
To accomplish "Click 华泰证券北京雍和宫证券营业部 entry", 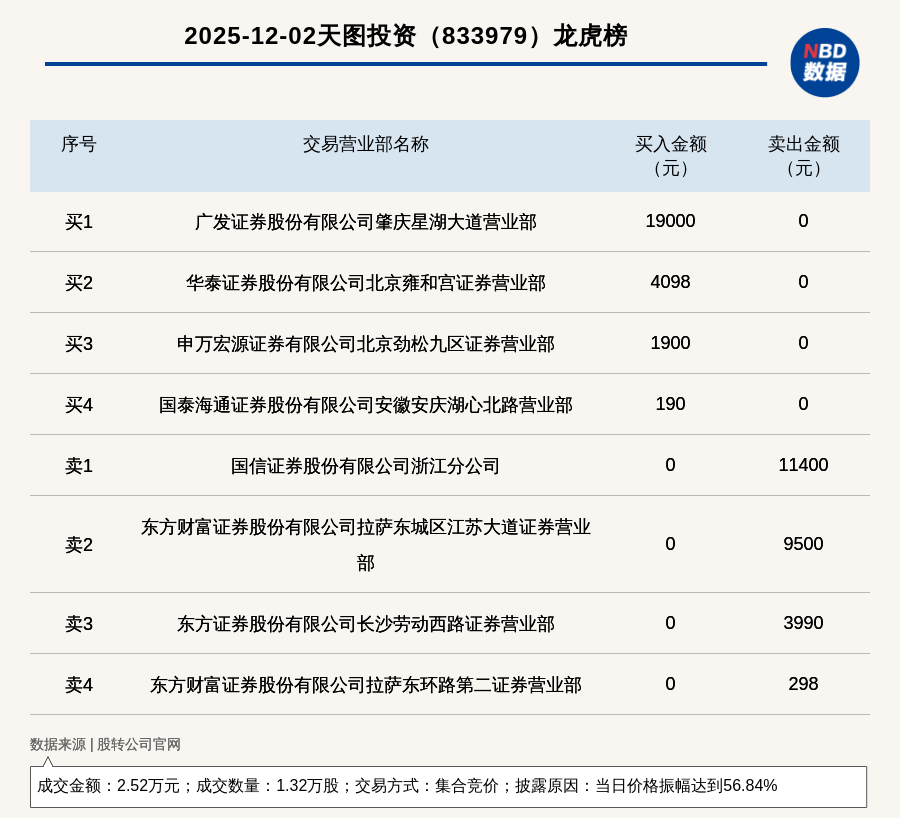I will pyautogui.click(x=365, y=283).
